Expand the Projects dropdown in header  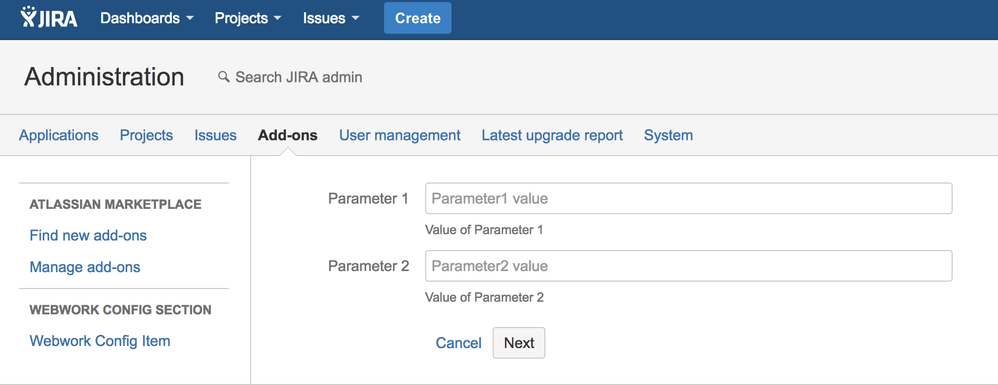pos(248,18)
